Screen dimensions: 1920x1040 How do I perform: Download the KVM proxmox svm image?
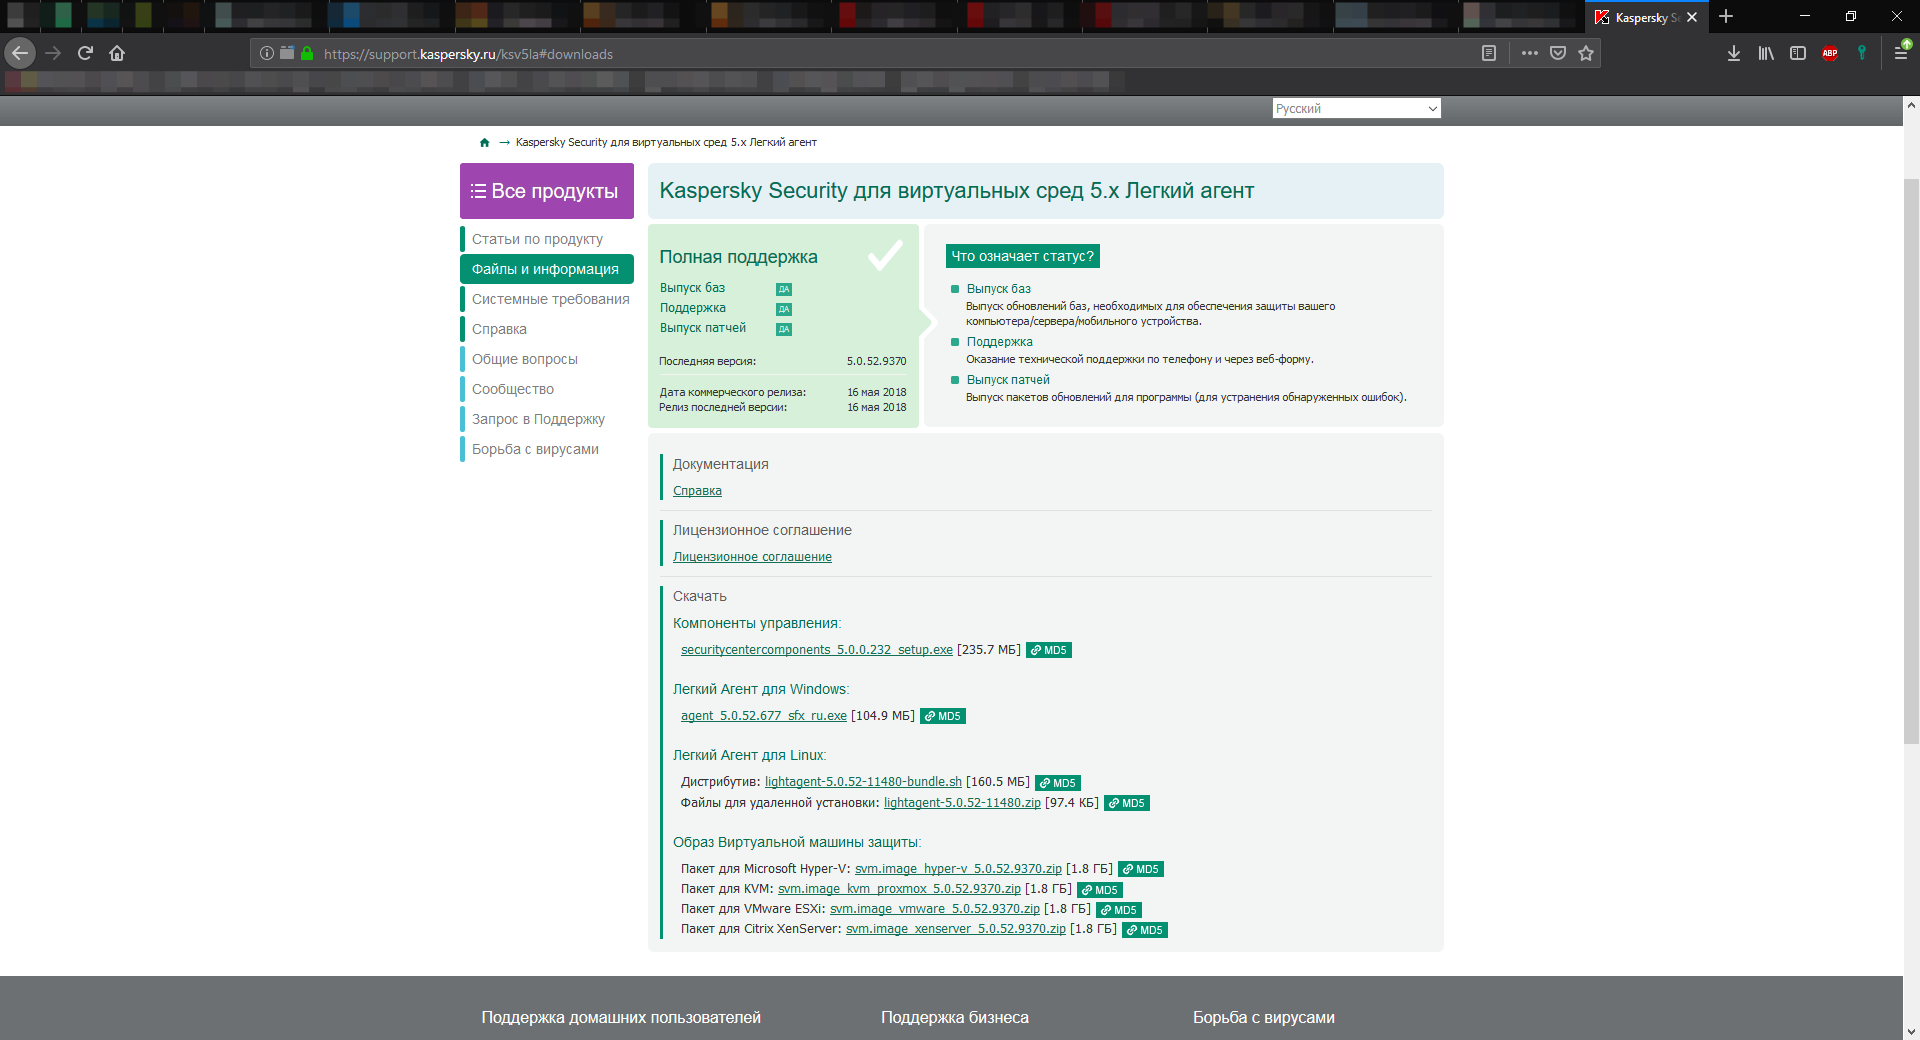click(x=899, y=889)
